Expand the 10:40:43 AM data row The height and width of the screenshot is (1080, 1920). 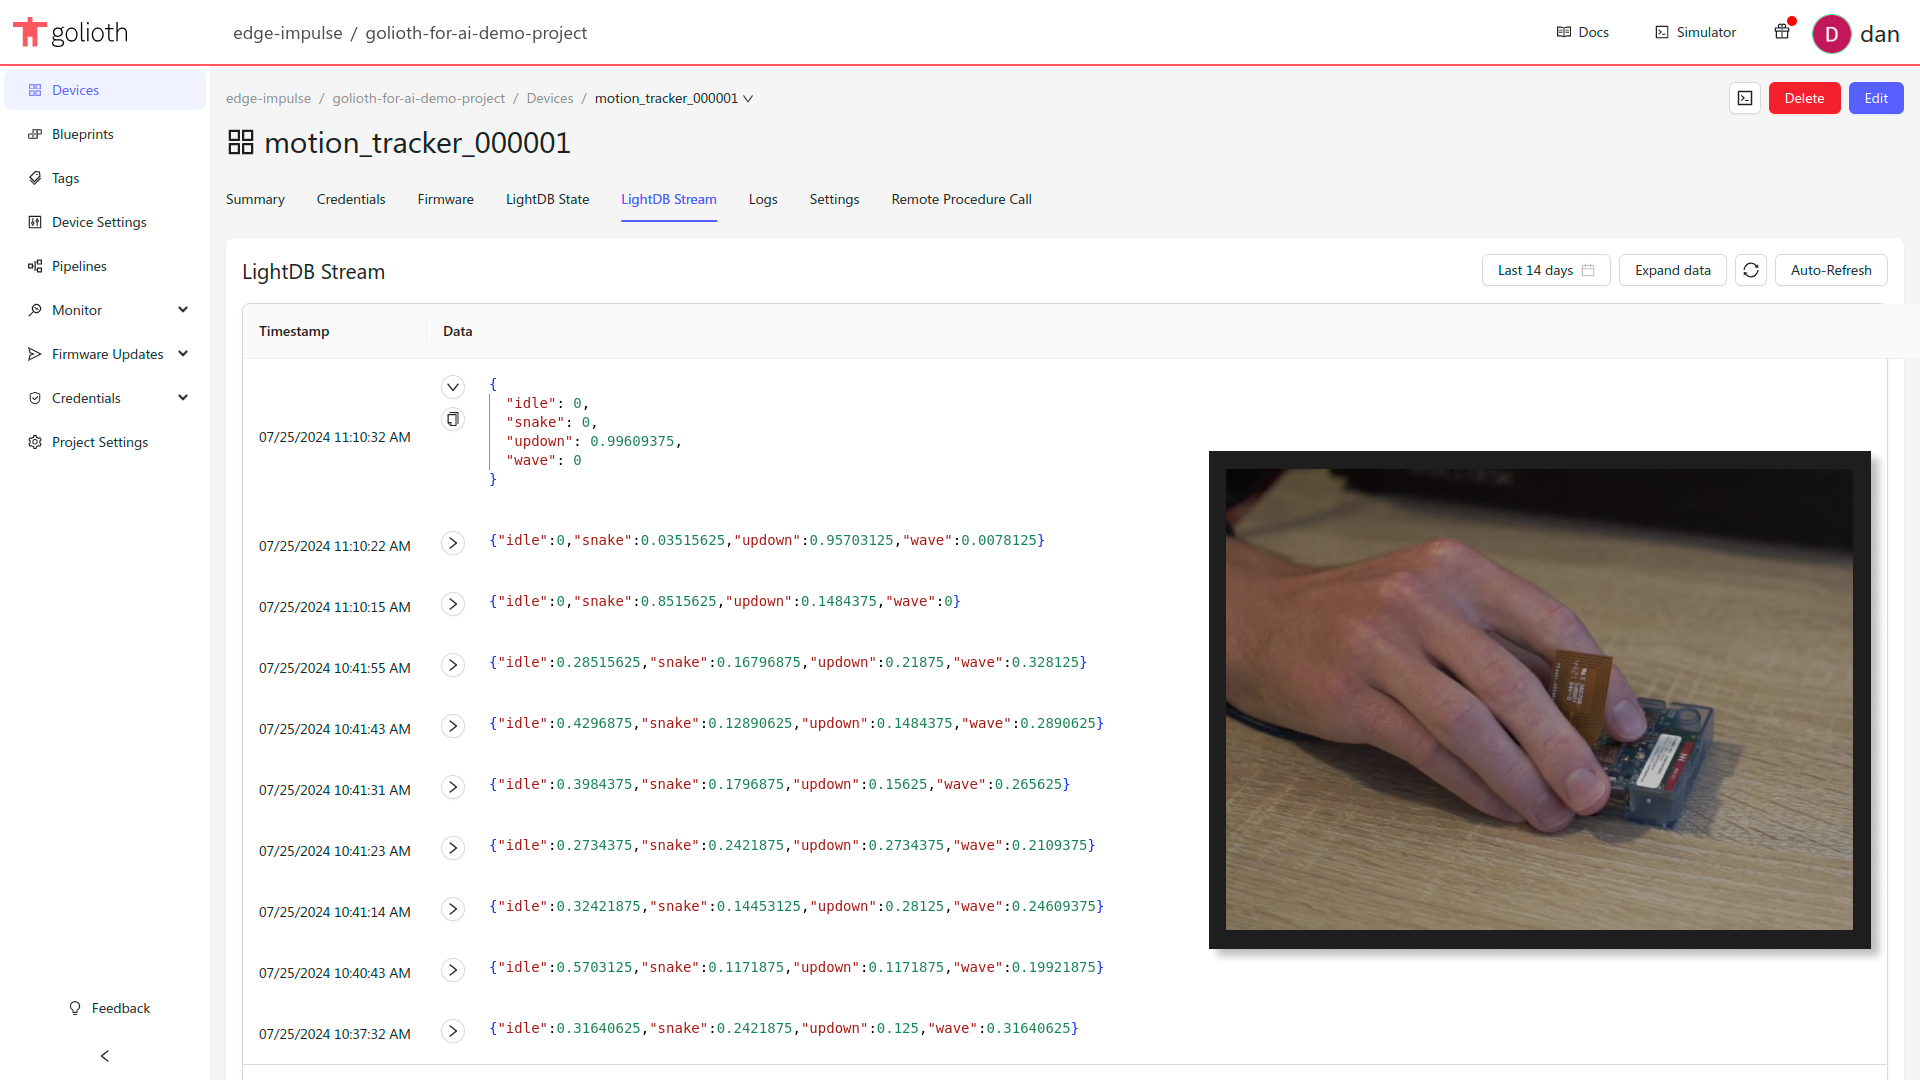click(453, 970)
